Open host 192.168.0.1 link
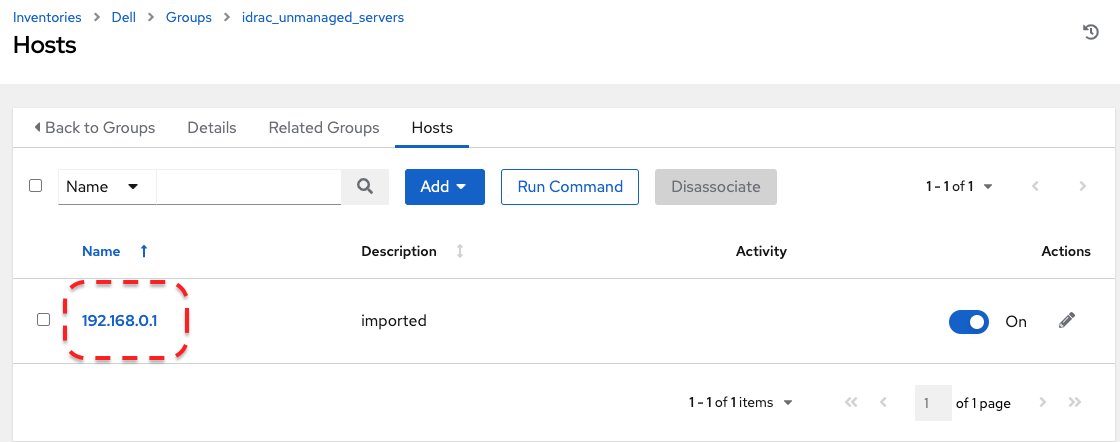1120x442 pixels. pyautogui.click(x=120, y=321)
